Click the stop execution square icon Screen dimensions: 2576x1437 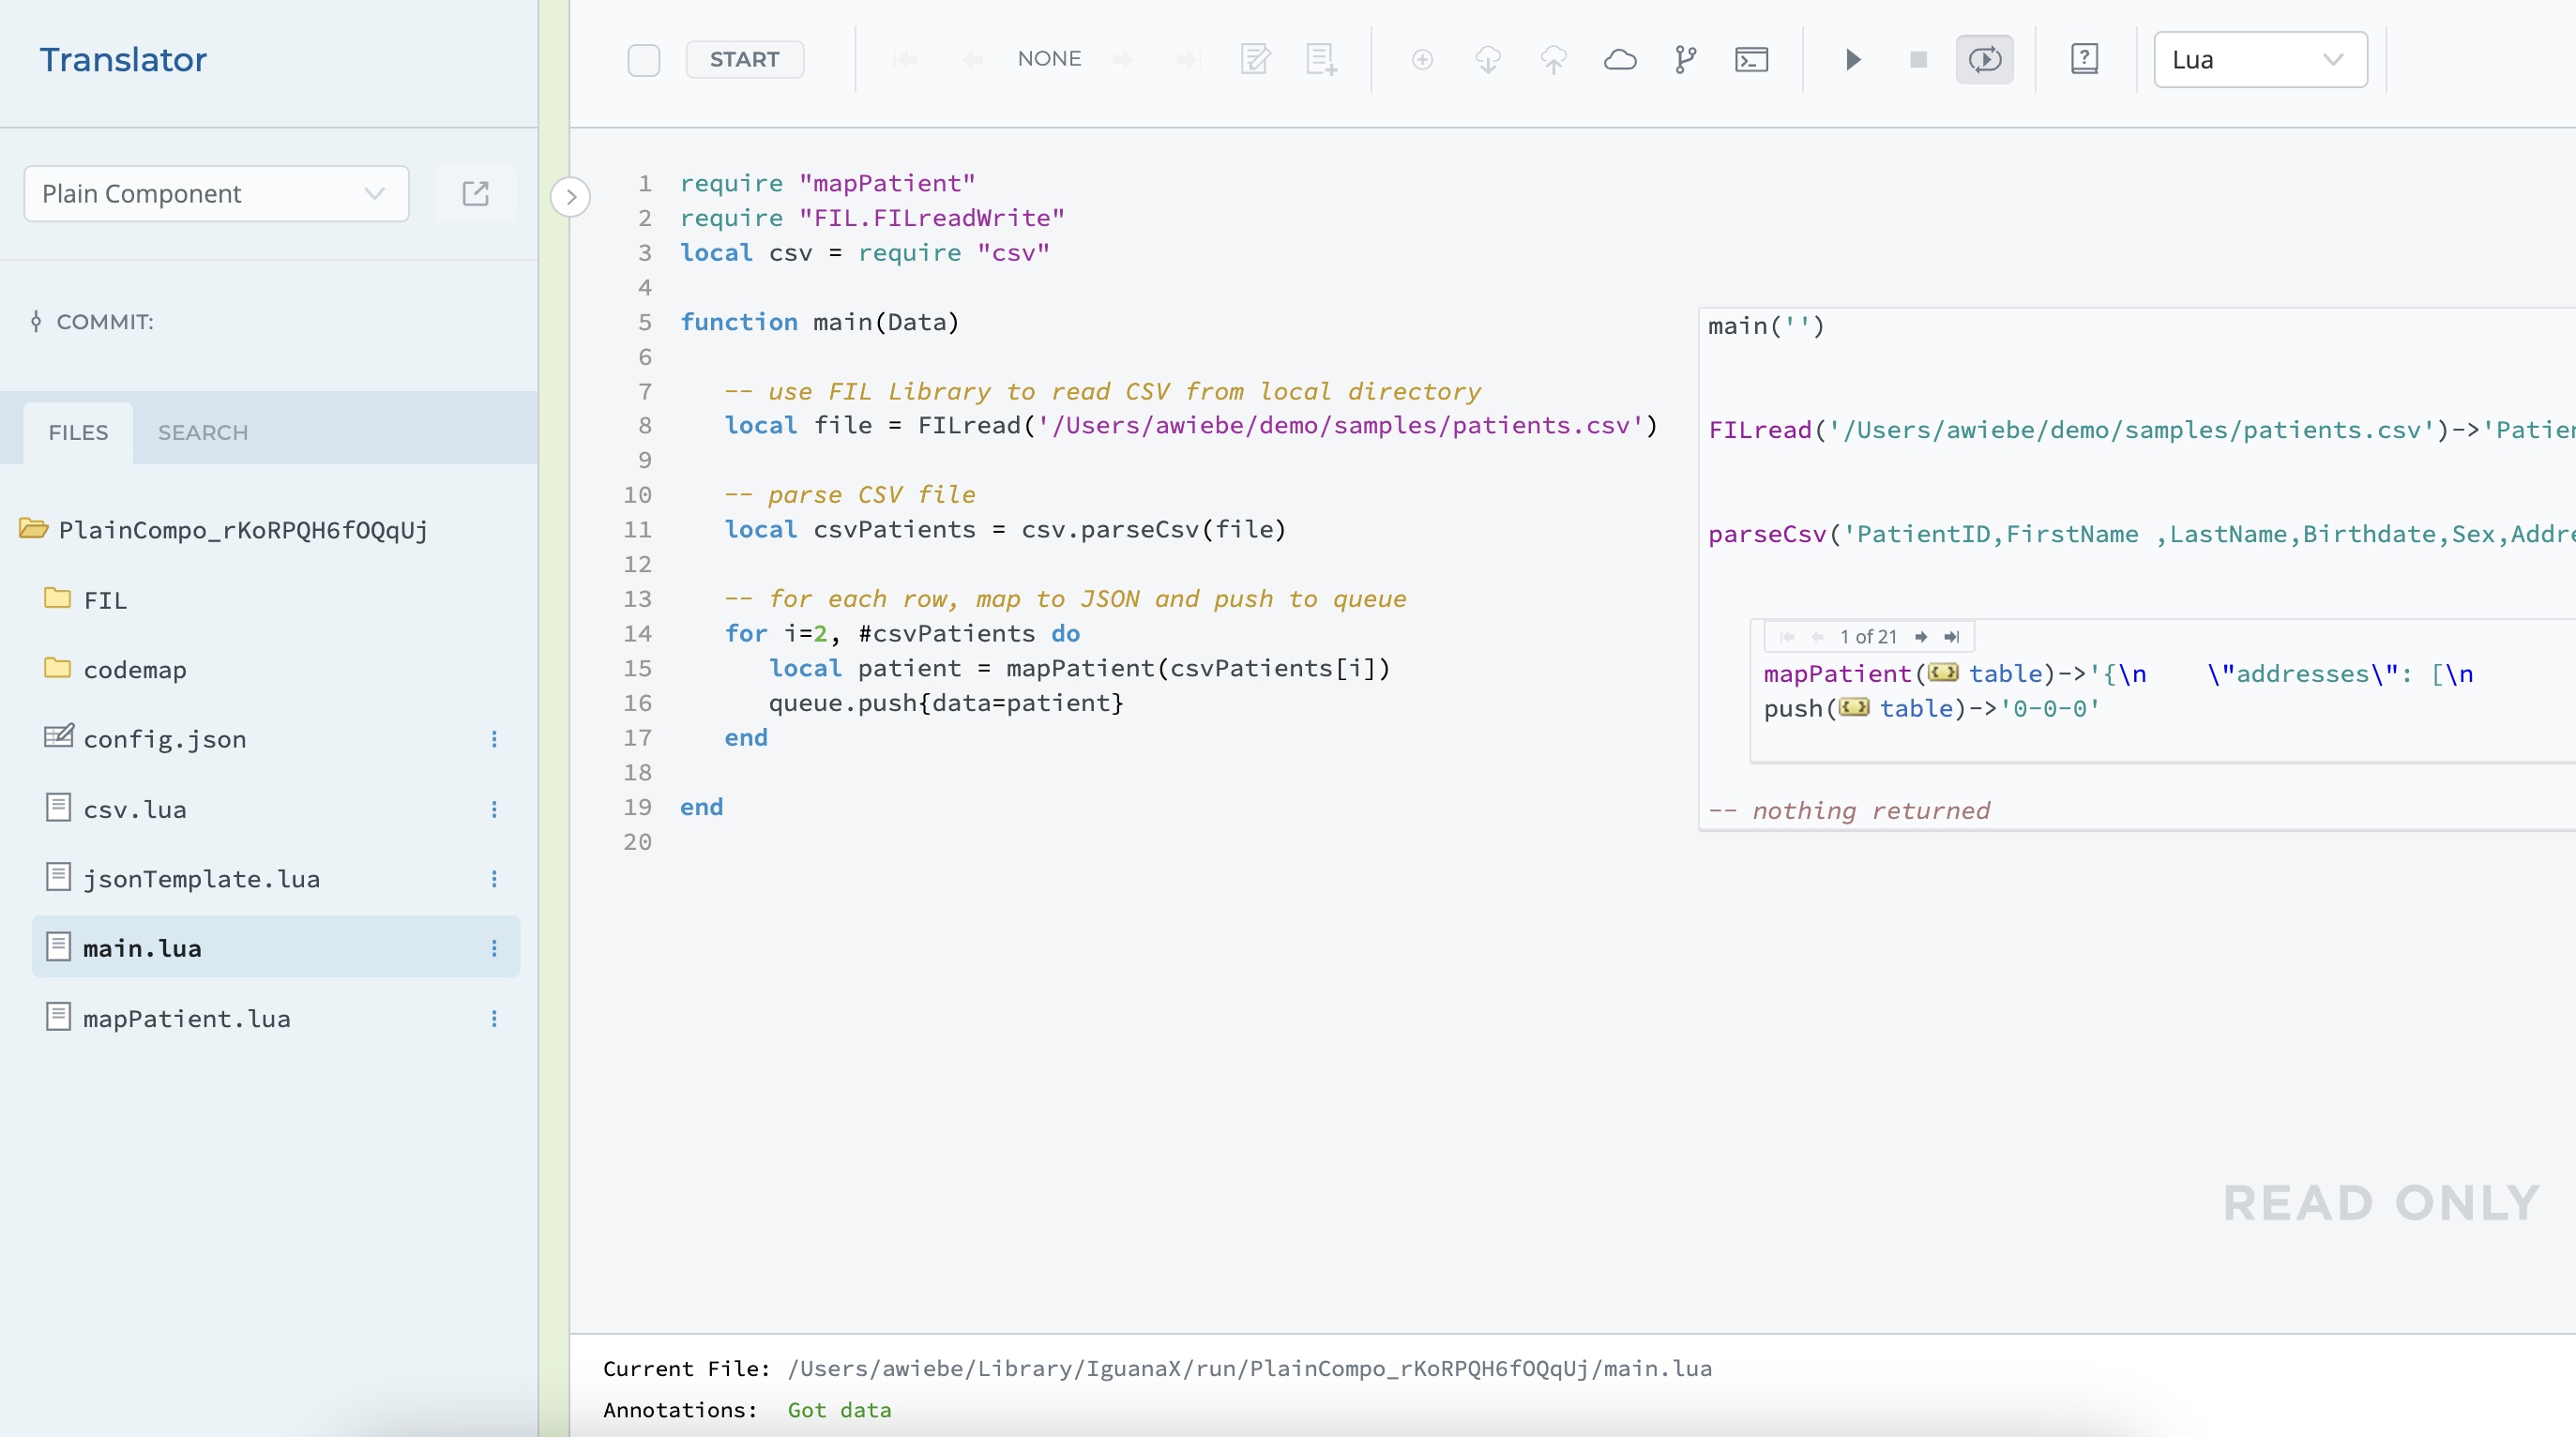coord(1918,60)
